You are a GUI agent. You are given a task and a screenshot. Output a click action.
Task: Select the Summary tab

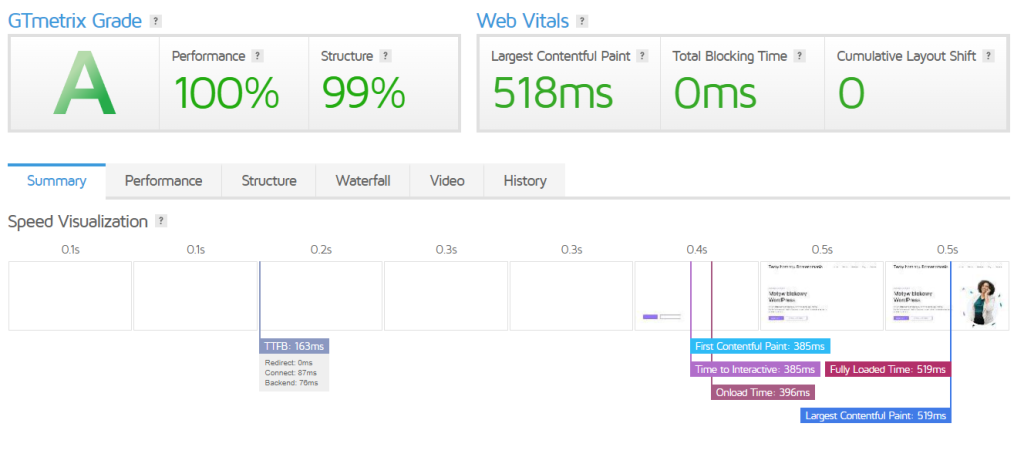coord(56,181)
